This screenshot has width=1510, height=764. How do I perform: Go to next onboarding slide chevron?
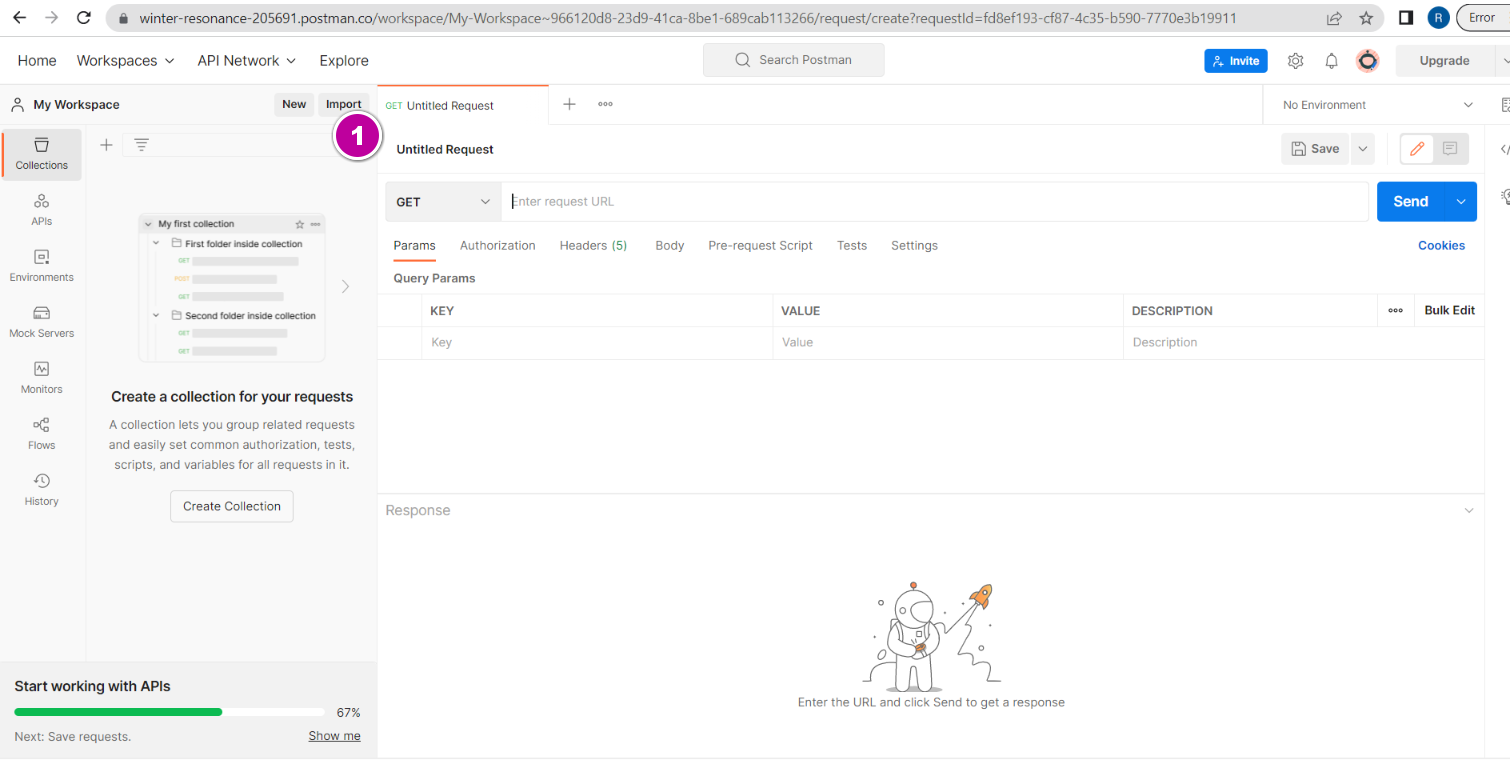(x=345, y=287)
